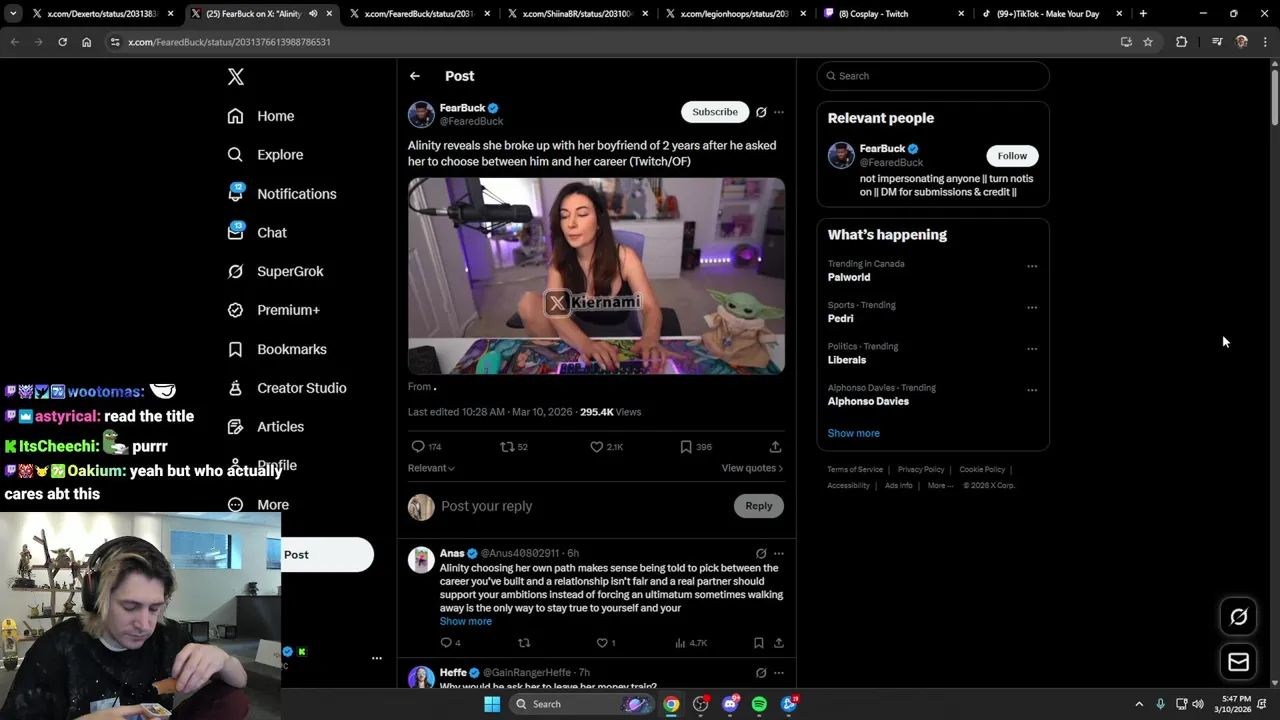The width and height of the screenshot is (1280, 720).
Task: Open Terms of Service link
Action: 855,469
